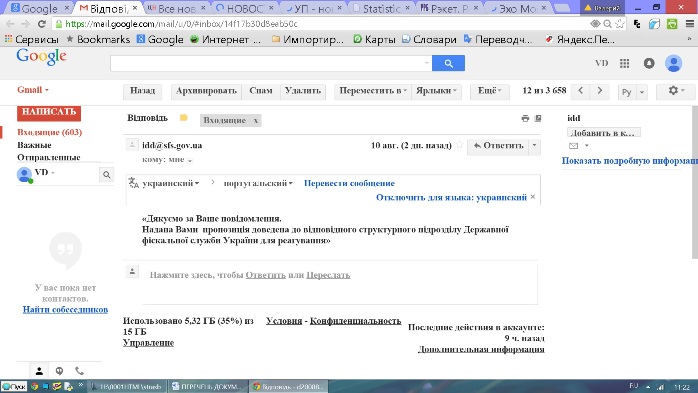This screenshot has width=698, height=393.
Task: Open source language украинский dropdown
Action: click(x=170, y=183)
